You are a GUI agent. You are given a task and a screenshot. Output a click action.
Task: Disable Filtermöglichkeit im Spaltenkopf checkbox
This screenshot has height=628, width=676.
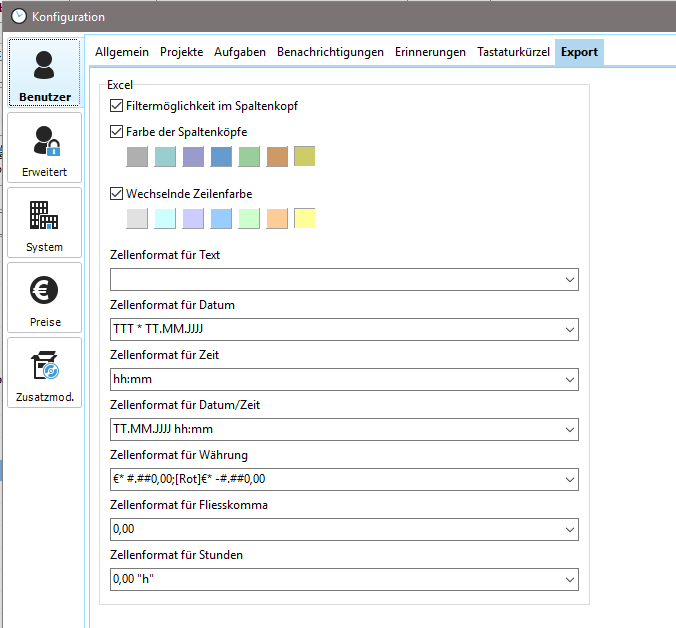pos(116,106)
